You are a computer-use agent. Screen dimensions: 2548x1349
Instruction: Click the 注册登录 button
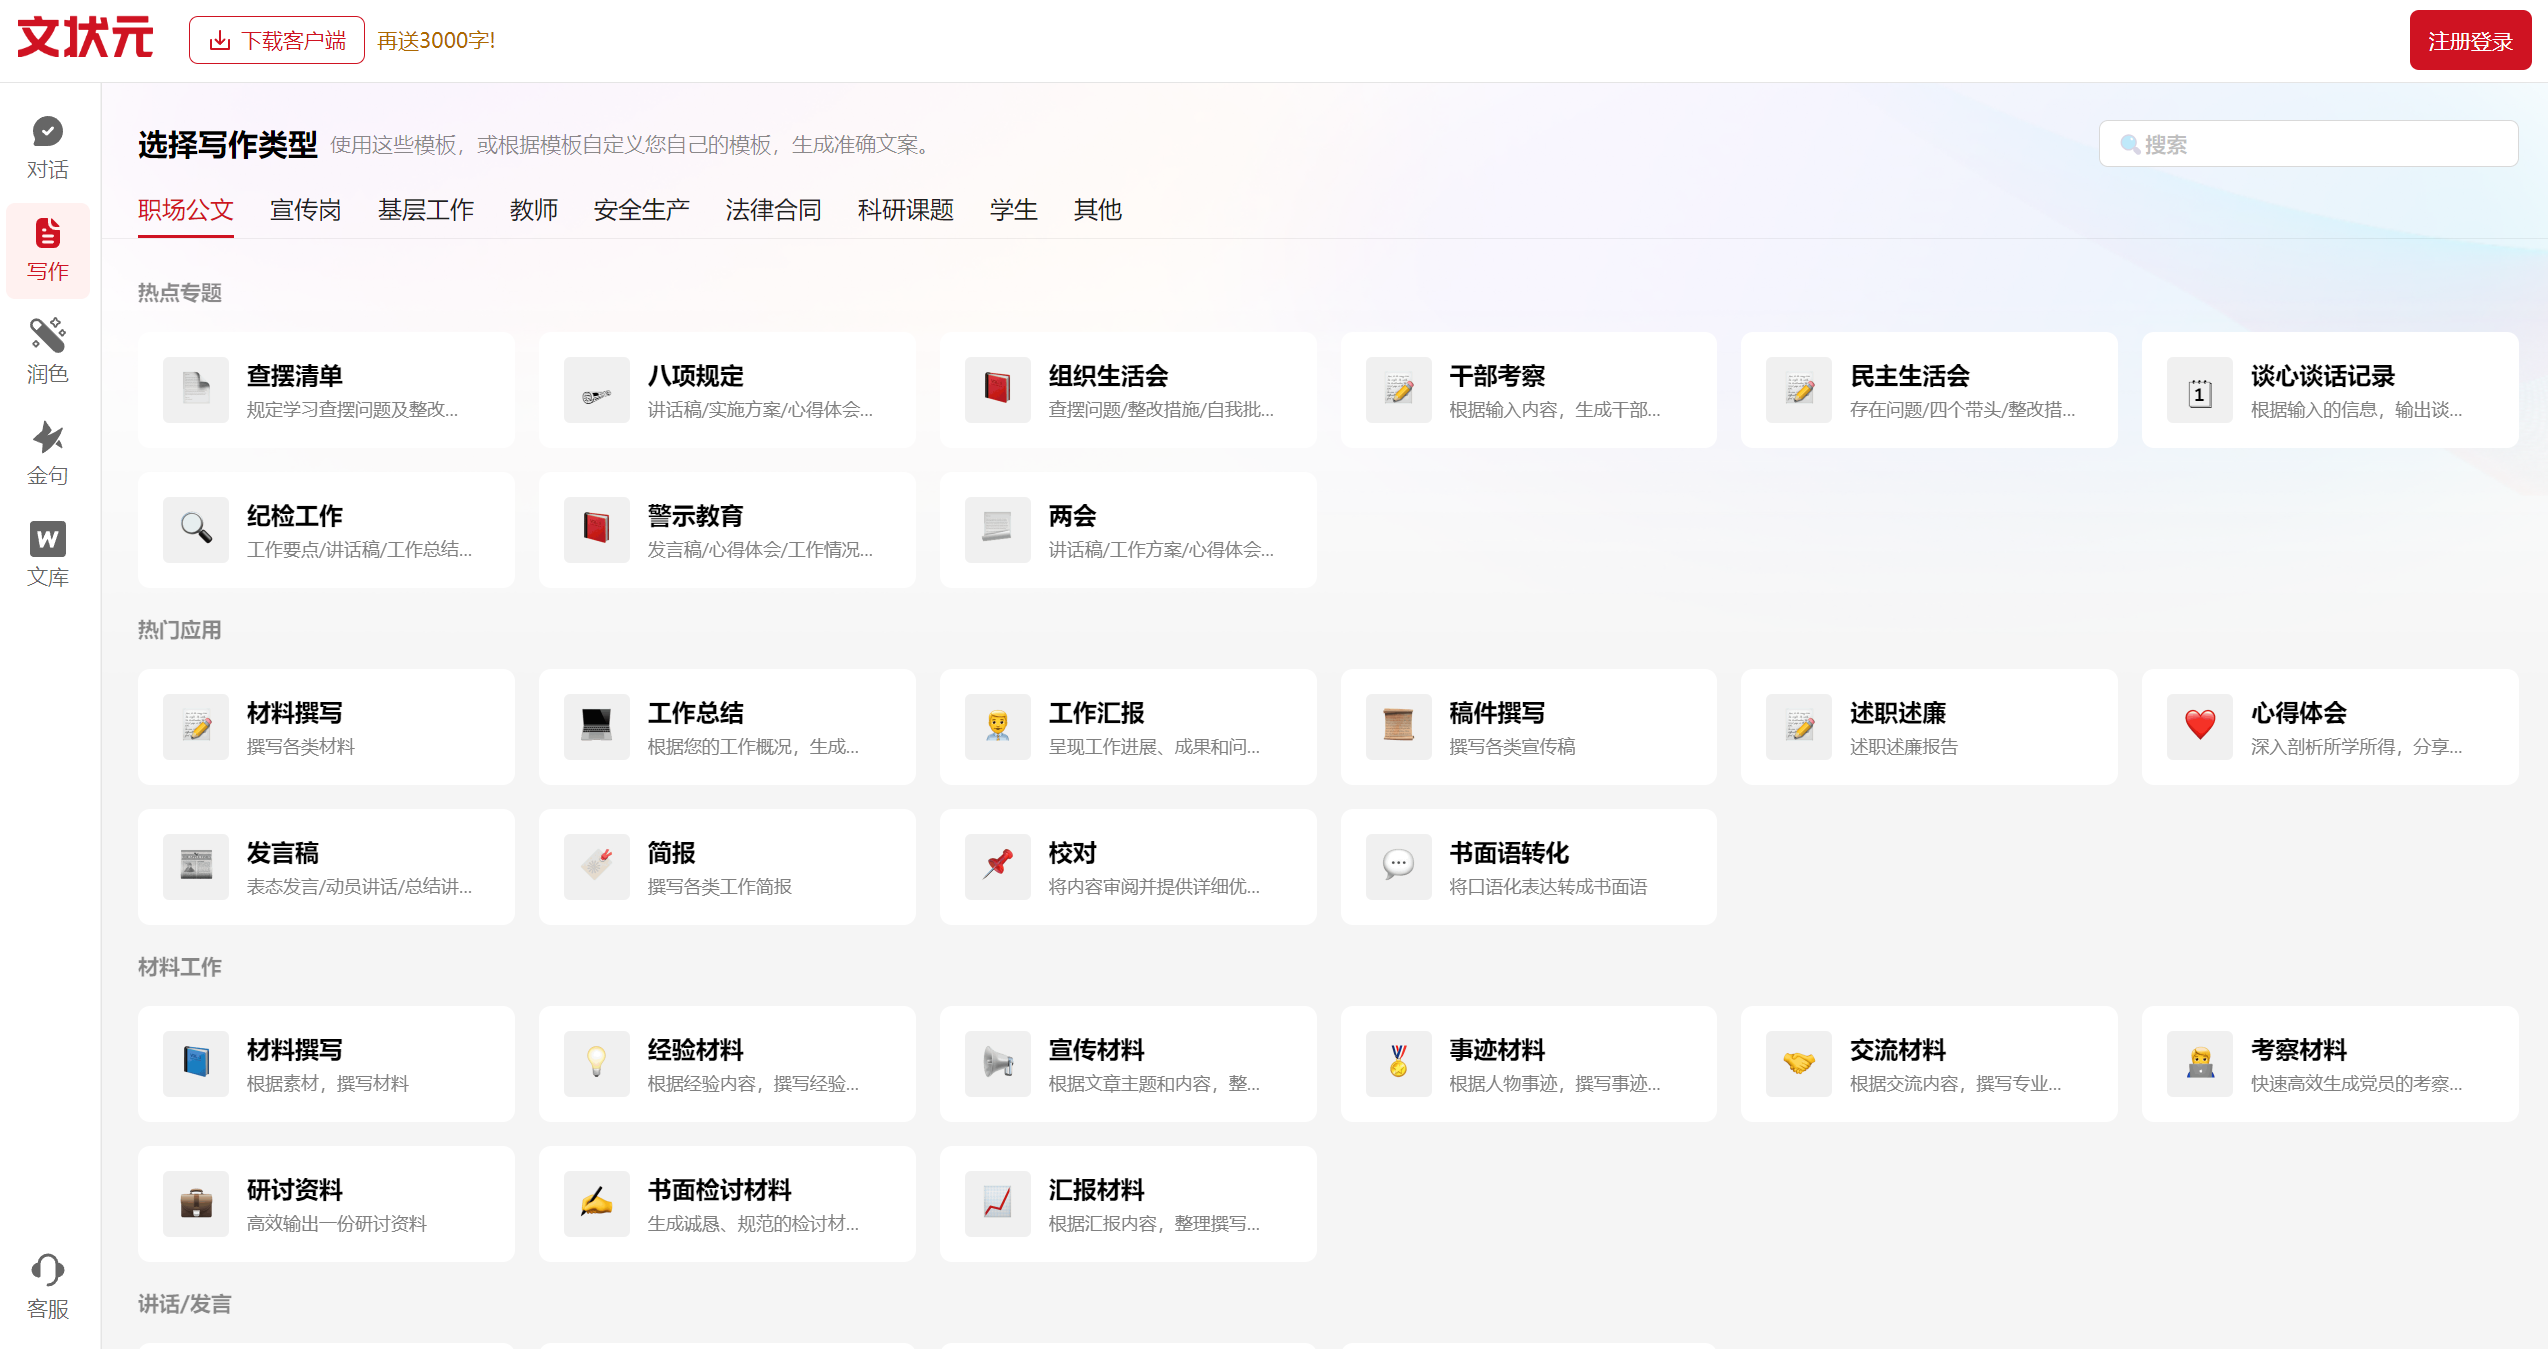point(2468,40)
